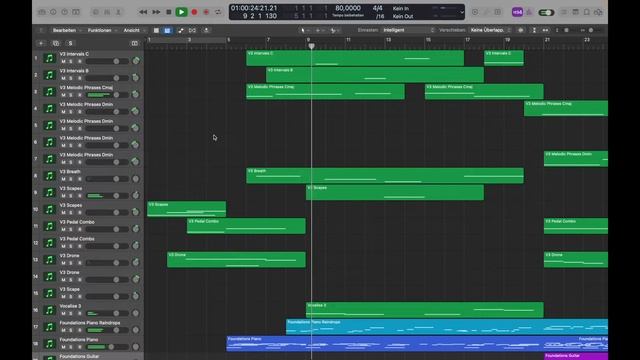
Task: Open the Note Pad icon
Action: pos(587,12)
